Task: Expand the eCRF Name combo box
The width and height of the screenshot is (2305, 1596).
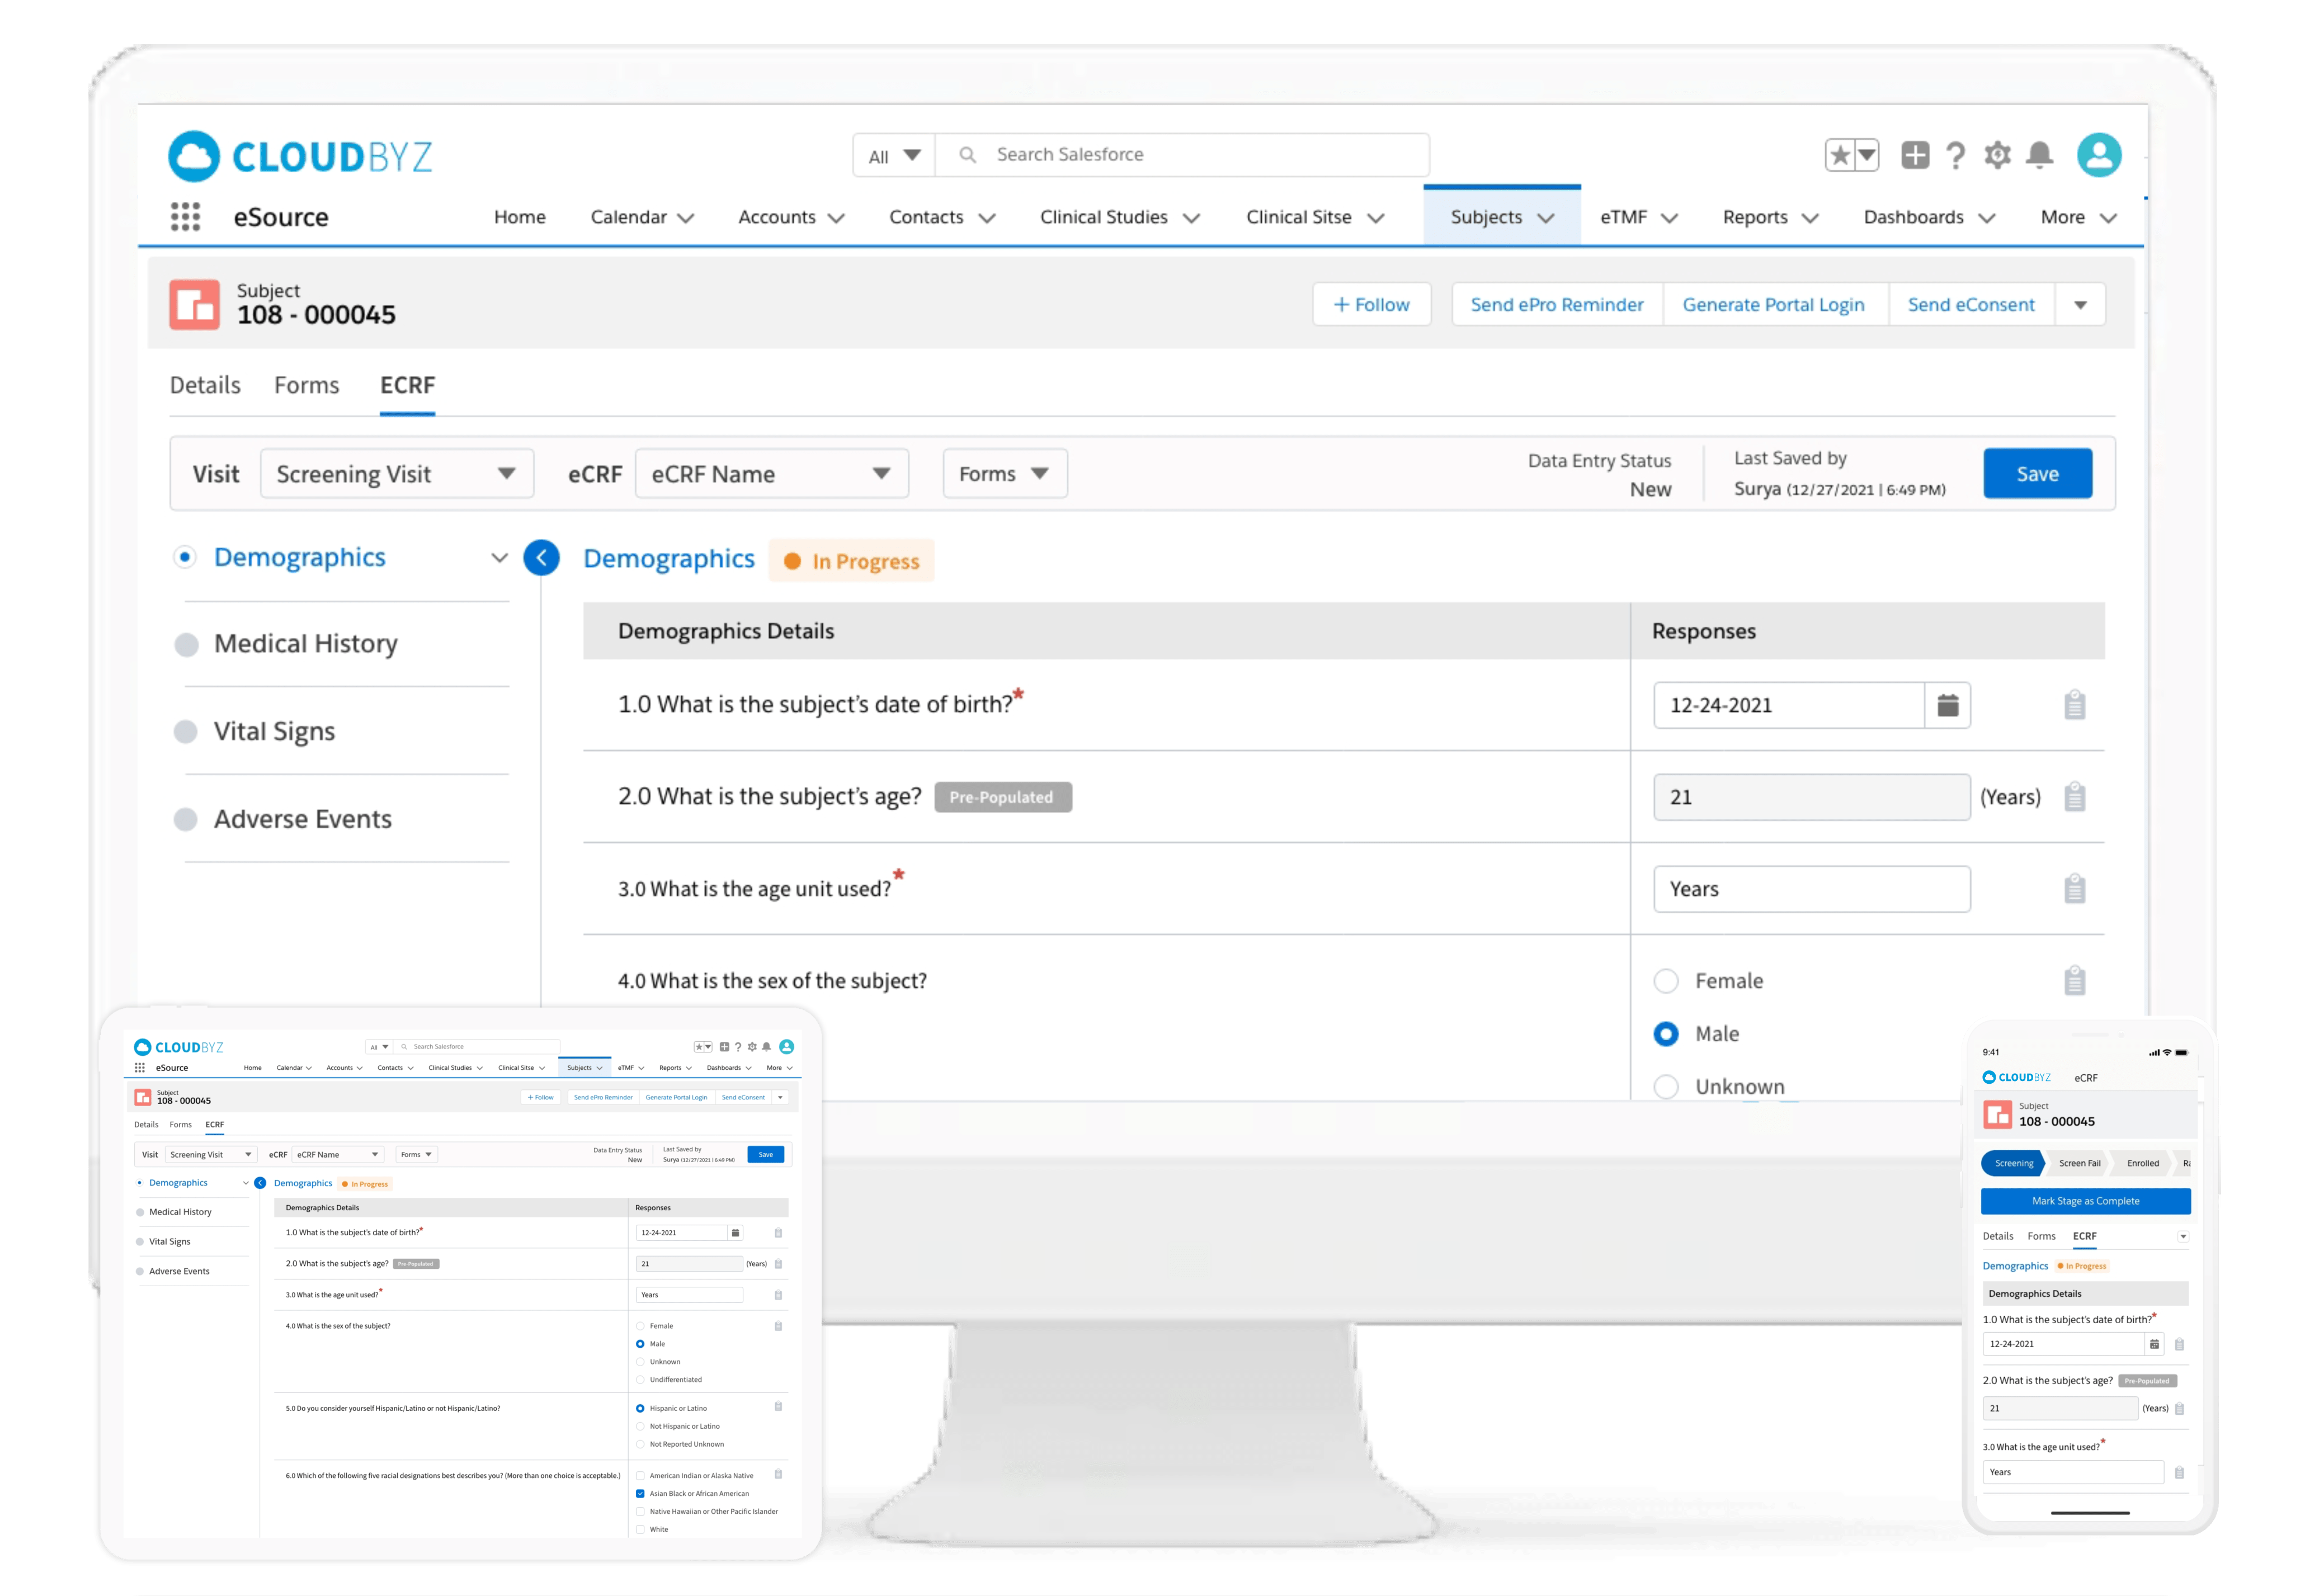Action: click(x=771, y=474)
